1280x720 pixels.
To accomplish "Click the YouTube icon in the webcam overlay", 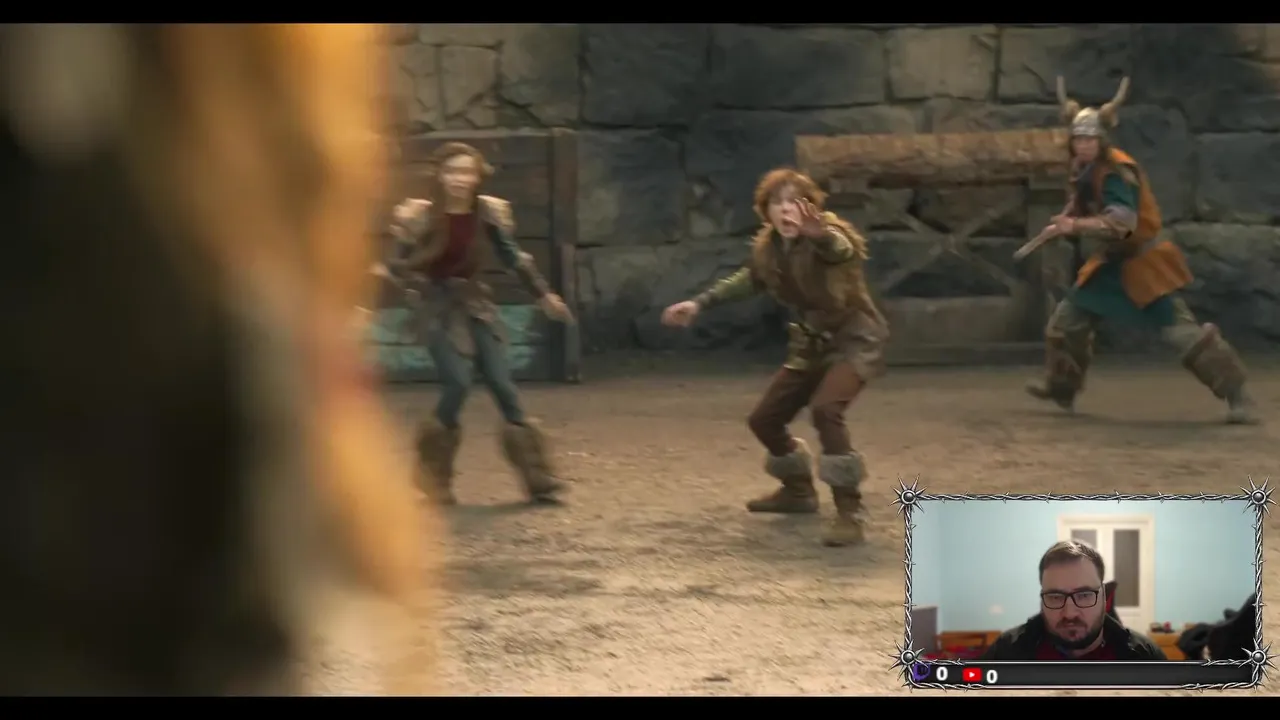I will tap(972, 675).
